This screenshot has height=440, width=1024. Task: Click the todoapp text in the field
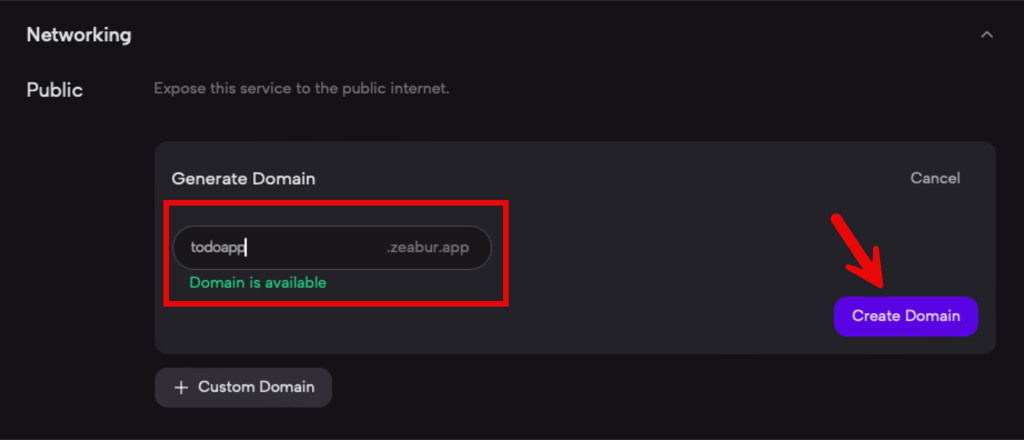point(217,248)
